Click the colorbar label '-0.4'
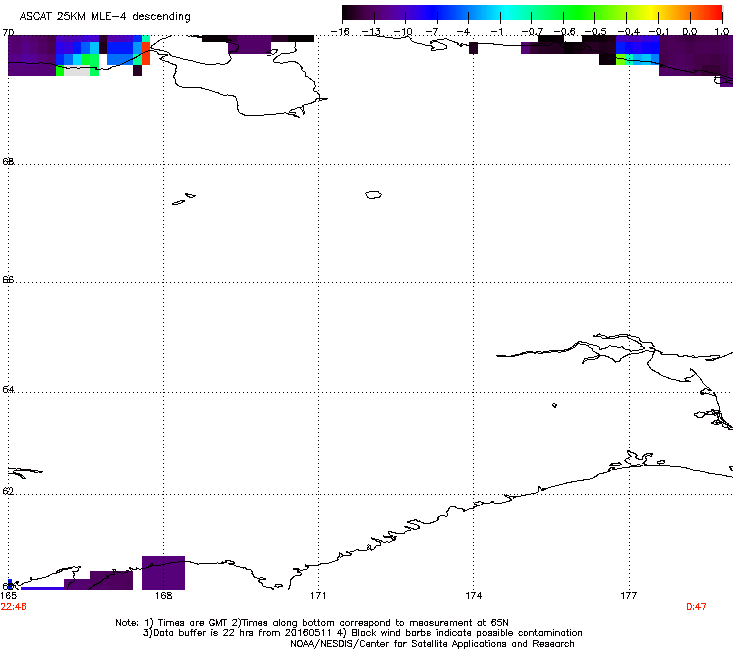 (629, 32)
